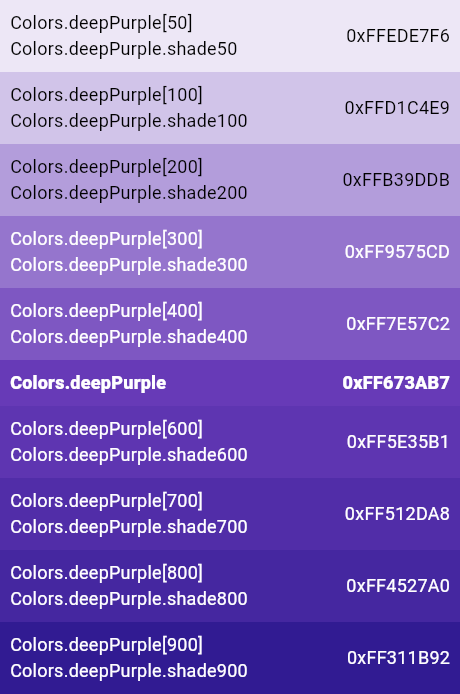Select the Colors.deepPurple[800] swatch
The height and width of the screenshot is (694, 460).
click(230, 586)
